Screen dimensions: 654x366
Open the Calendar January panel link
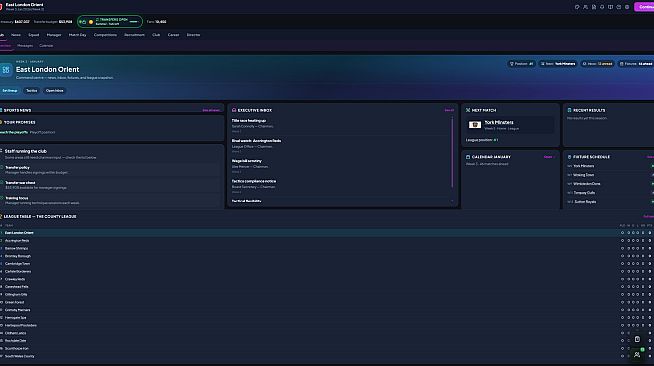click(548, 157)
